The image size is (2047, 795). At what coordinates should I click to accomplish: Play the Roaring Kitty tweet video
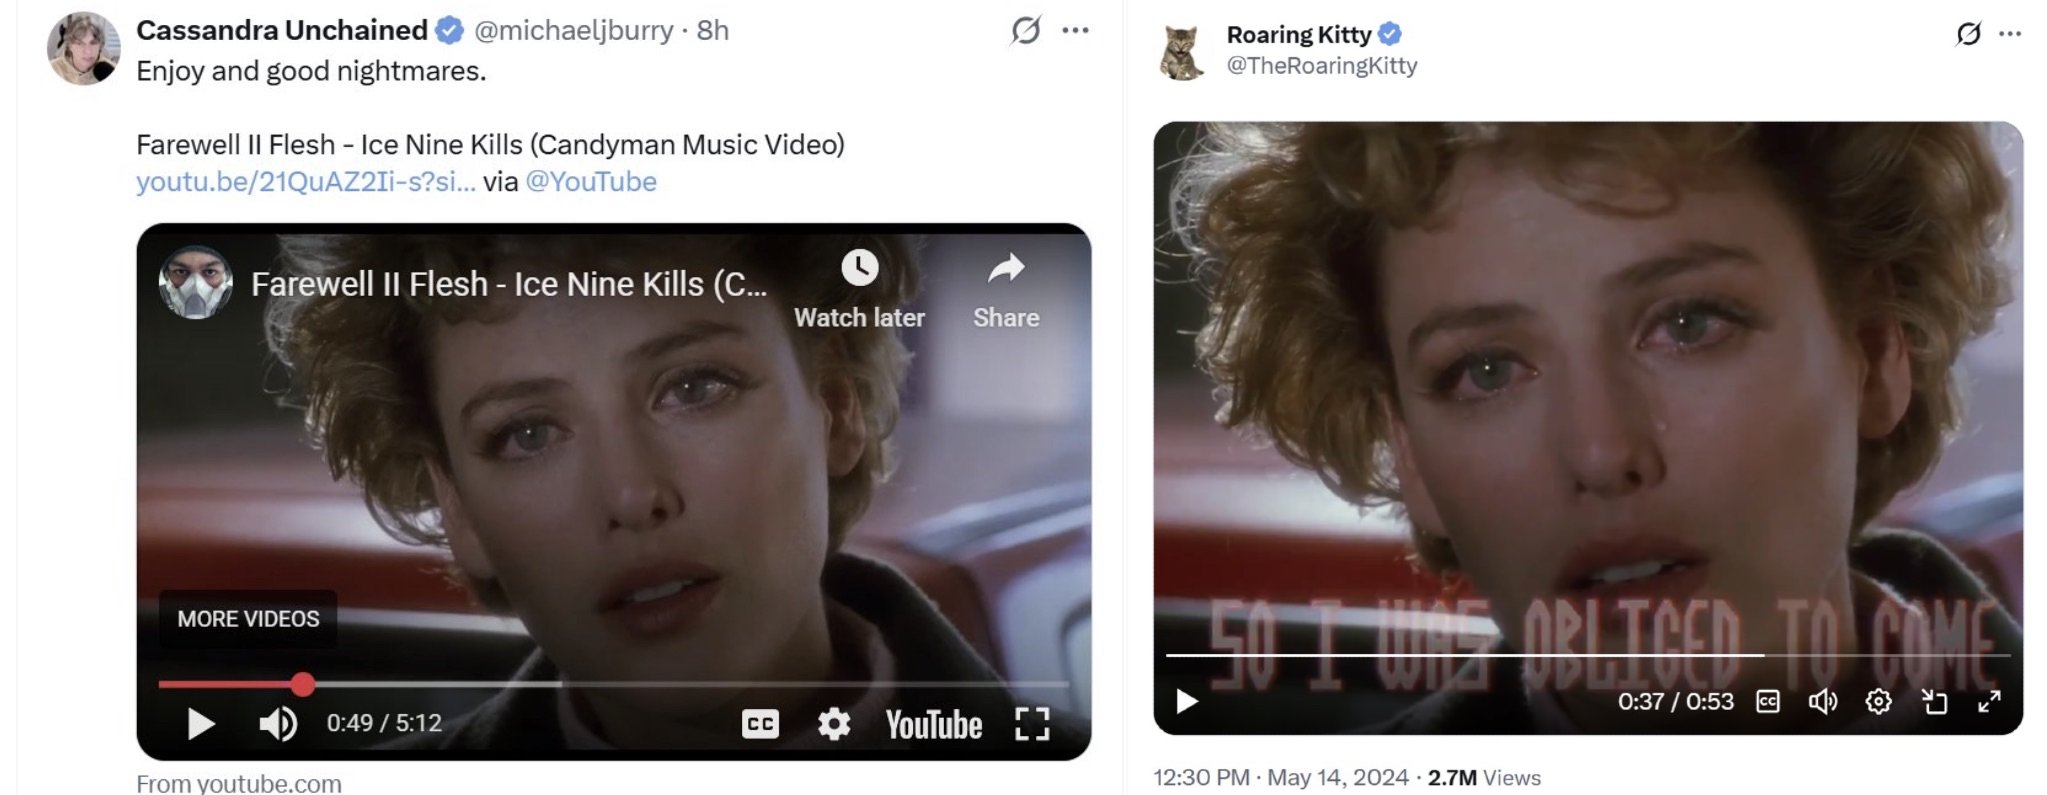point(1187,701)
